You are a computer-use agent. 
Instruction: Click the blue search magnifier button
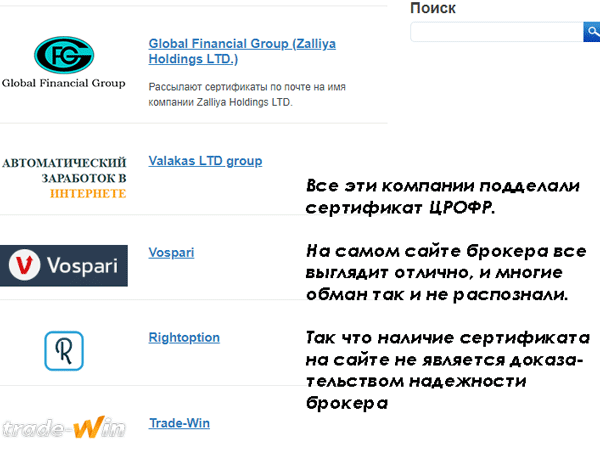click(592, 32)
